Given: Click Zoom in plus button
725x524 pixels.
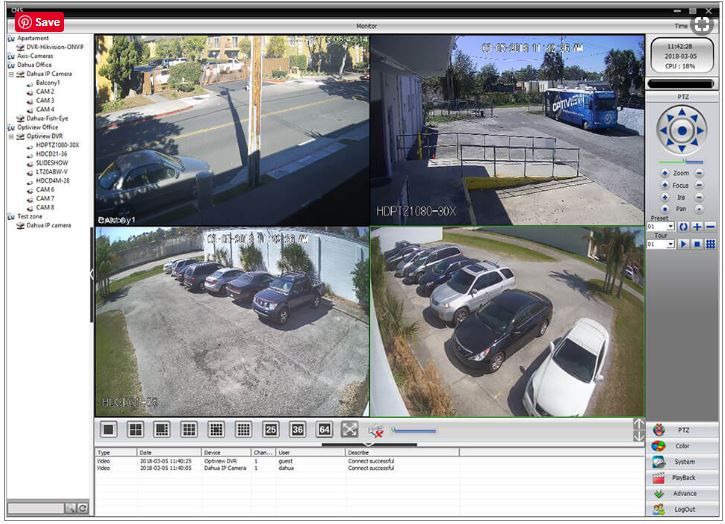Looking at the screenshot, I should click(665, 173).
